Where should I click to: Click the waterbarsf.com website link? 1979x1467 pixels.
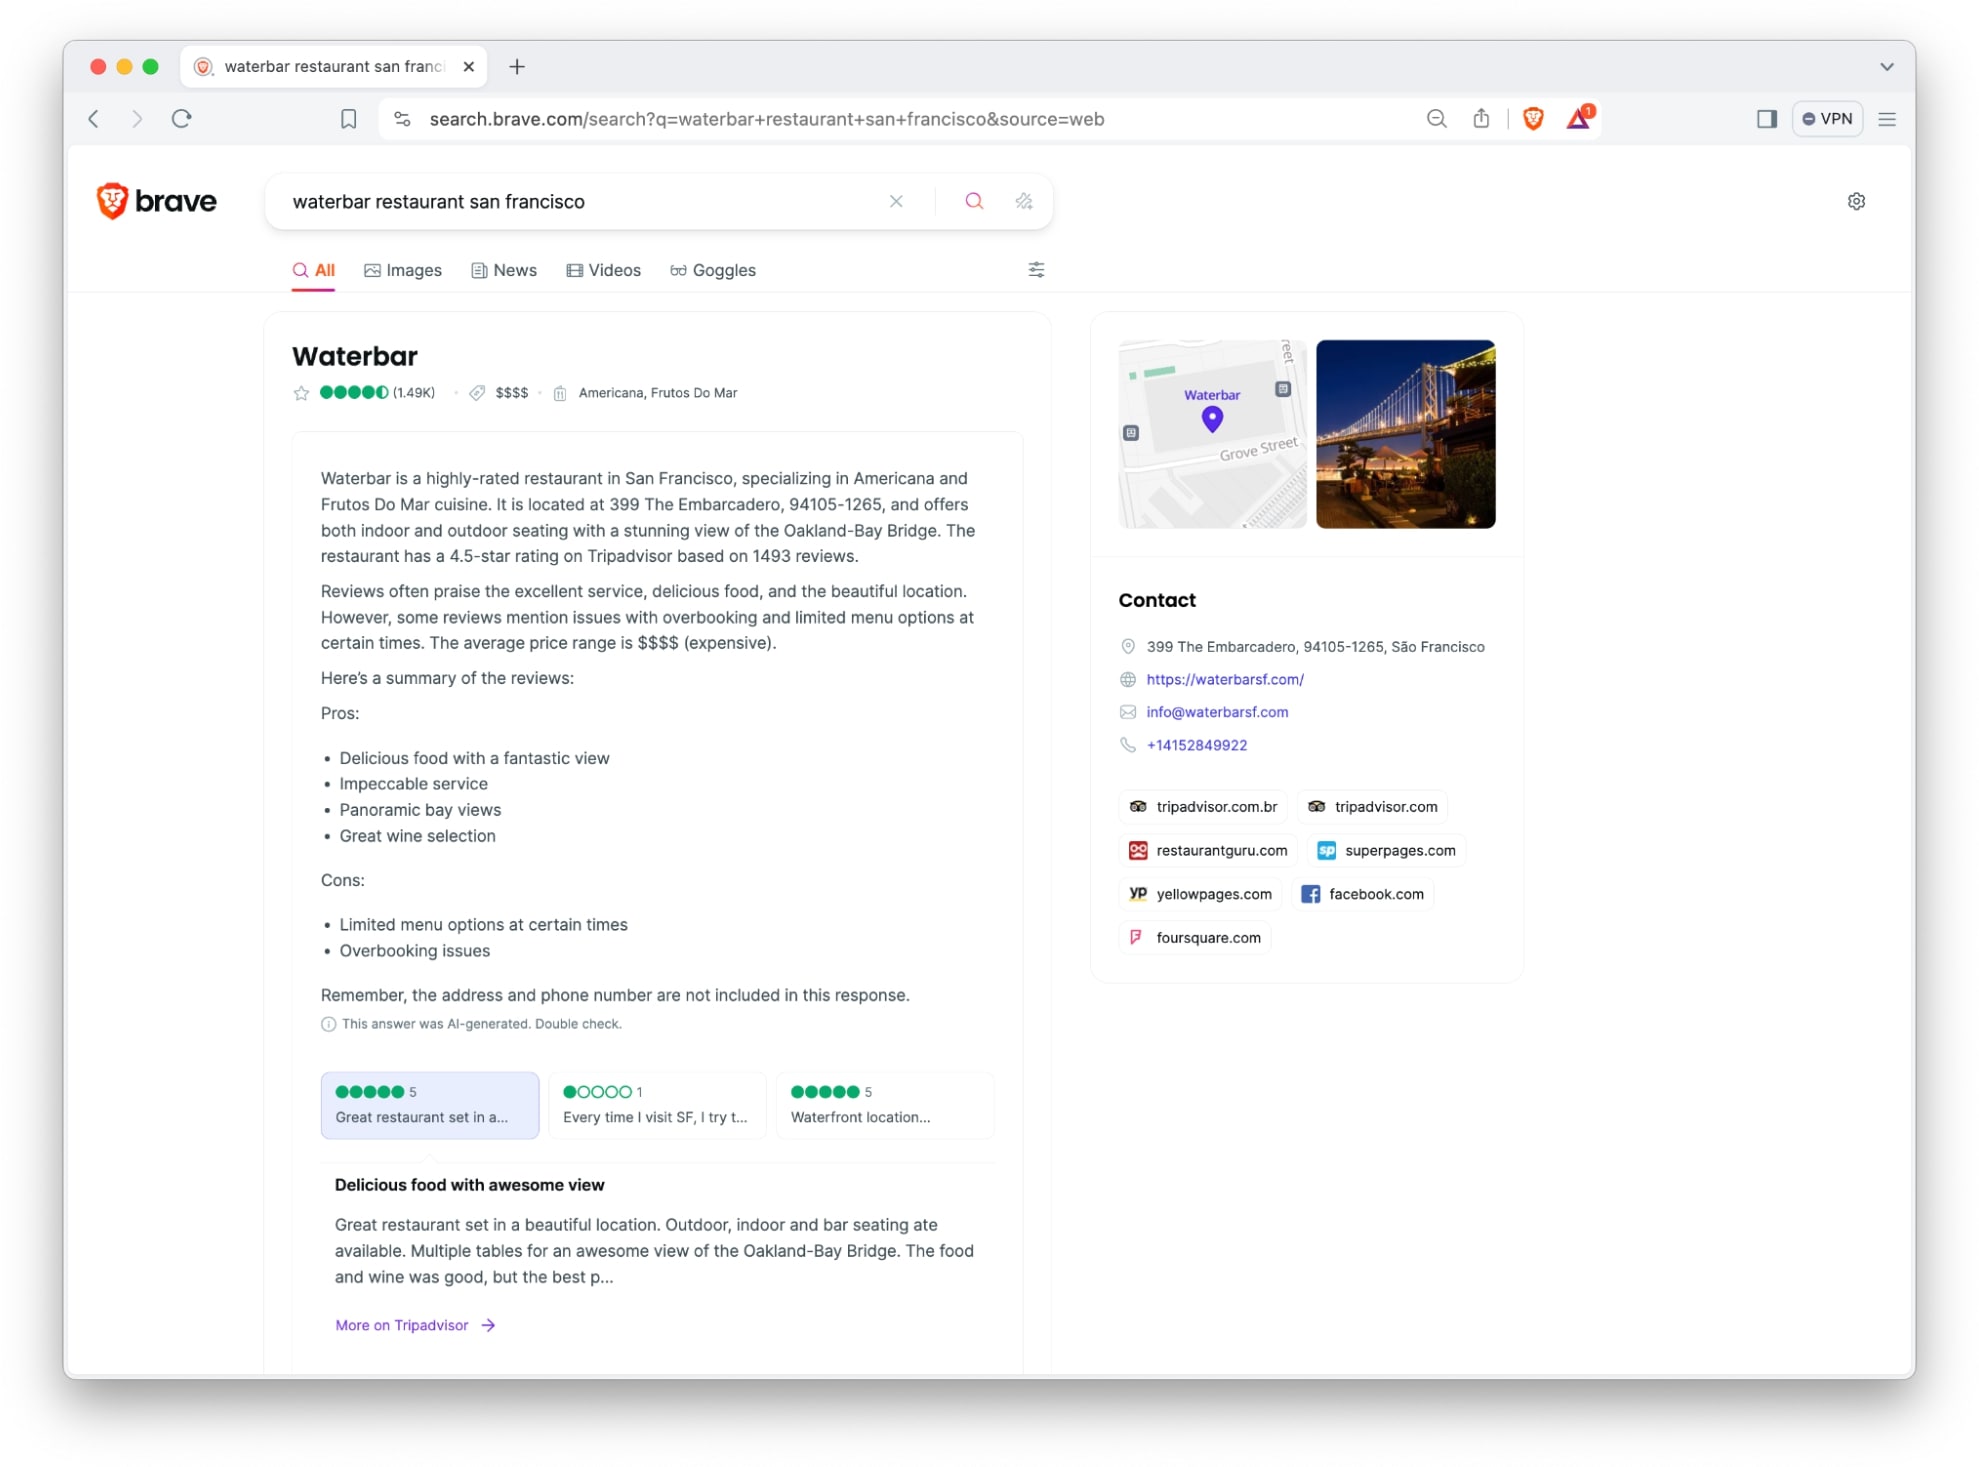click(x=1224, y=678)
